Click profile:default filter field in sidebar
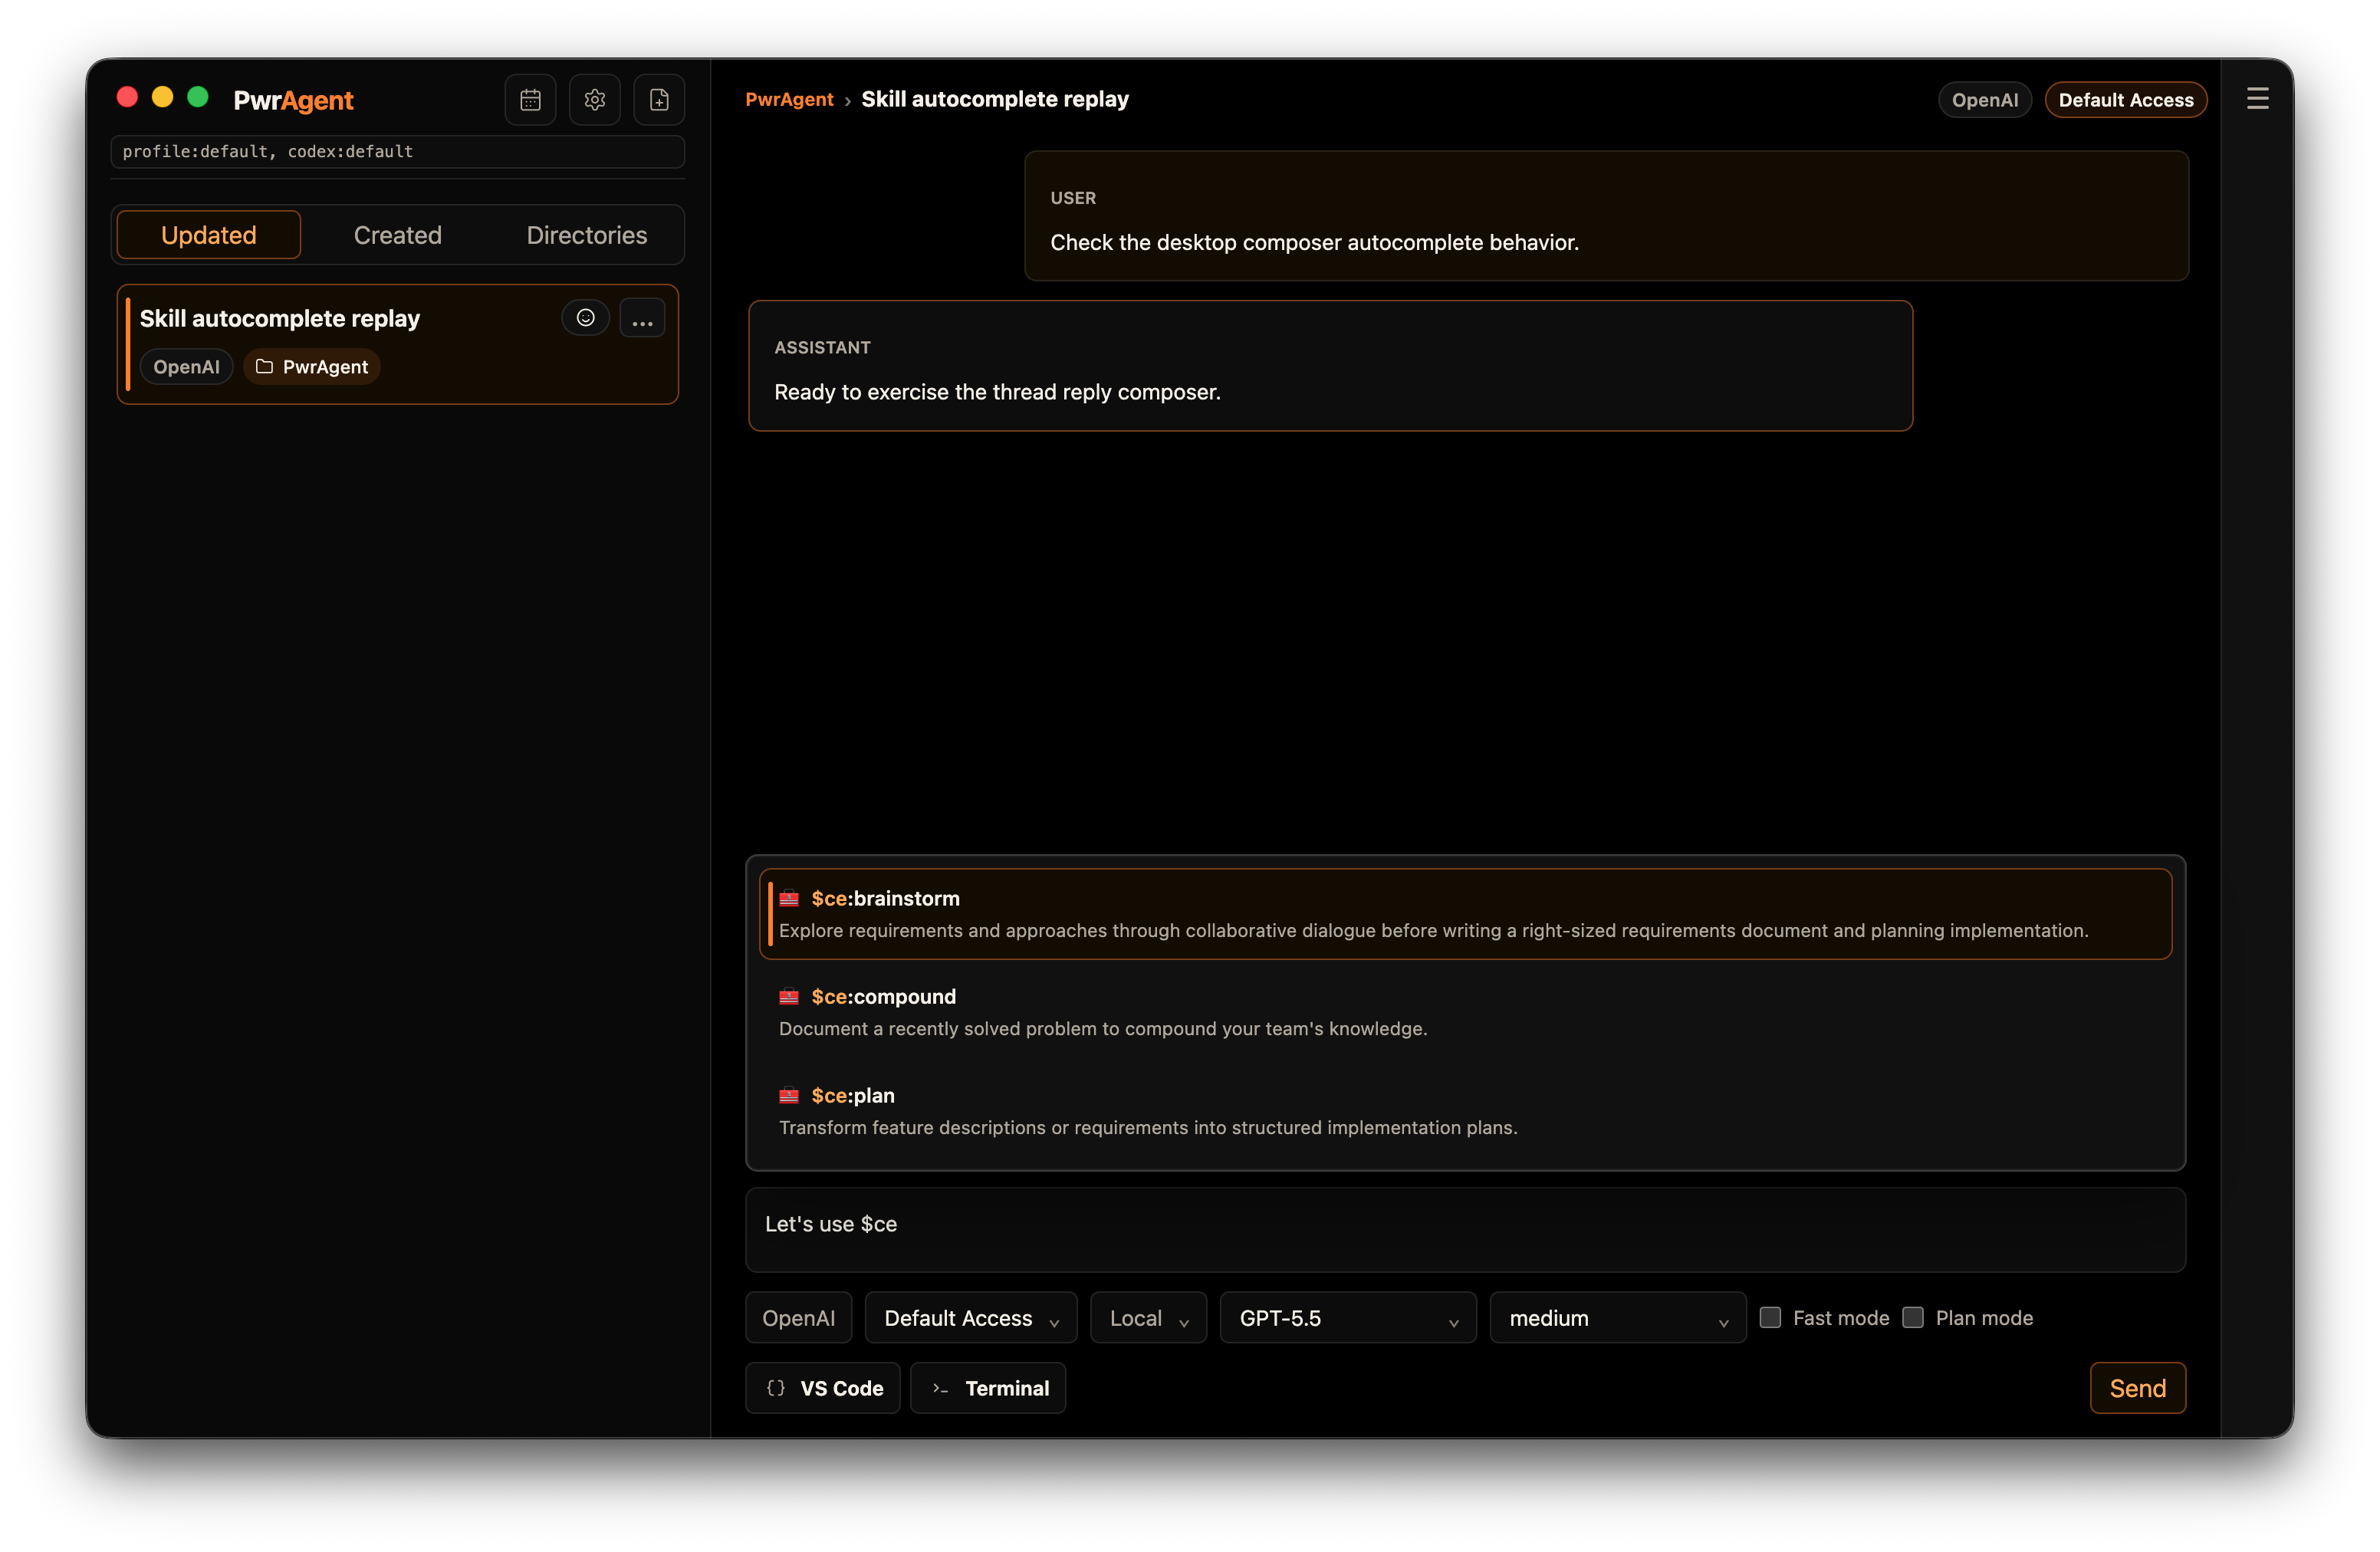The image size is (2380, 1552). 398,152
